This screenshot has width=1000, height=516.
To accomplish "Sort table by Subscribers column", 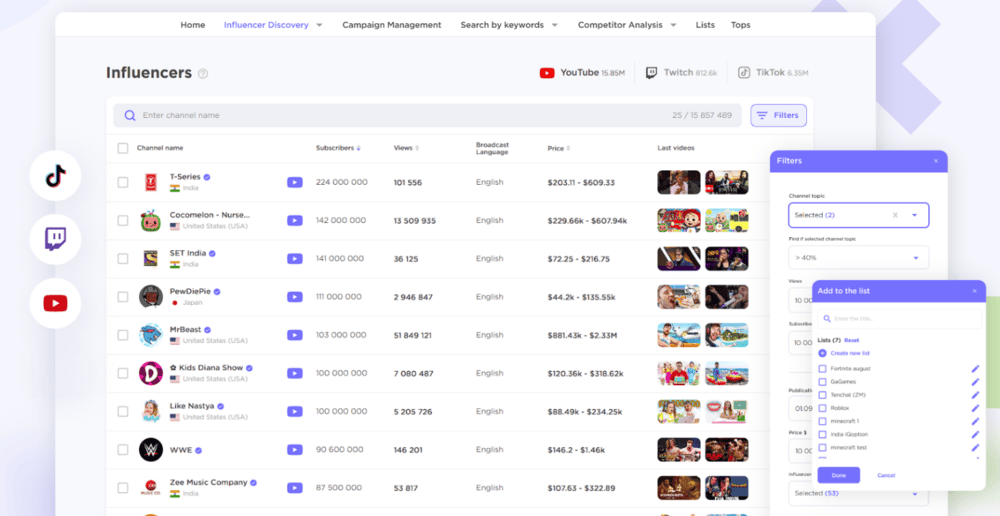I will click(x=338, y=148).
